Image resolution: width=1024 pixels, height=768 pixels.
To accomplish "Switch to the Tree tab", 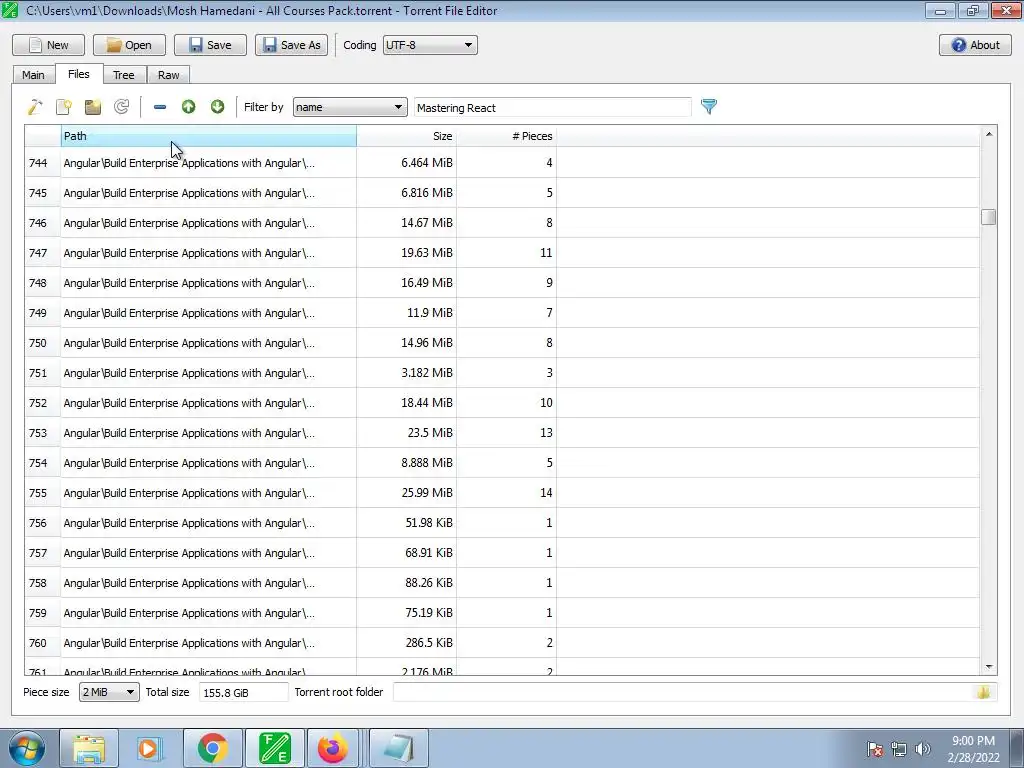I will (x=123, y=75).
